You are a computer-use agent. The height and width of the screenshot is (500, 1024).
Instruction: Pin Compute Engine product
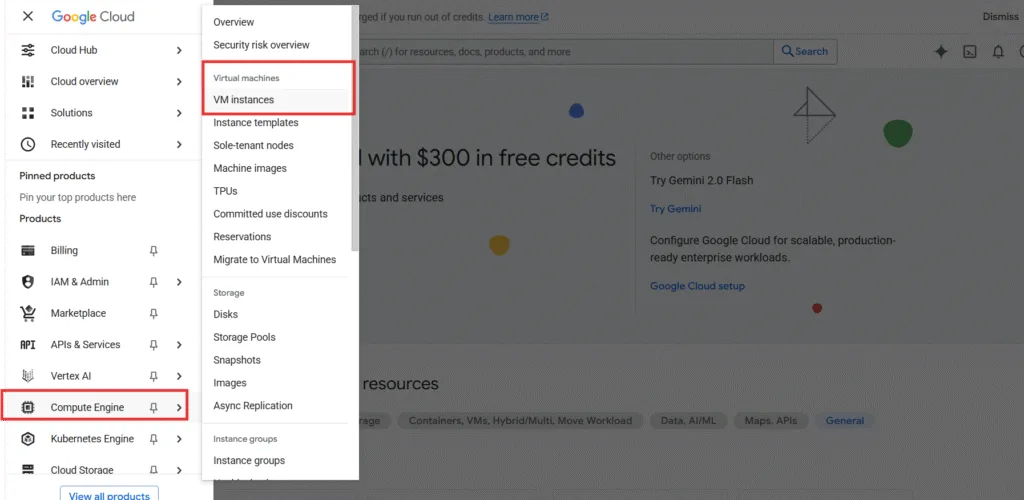click(153, 407)
